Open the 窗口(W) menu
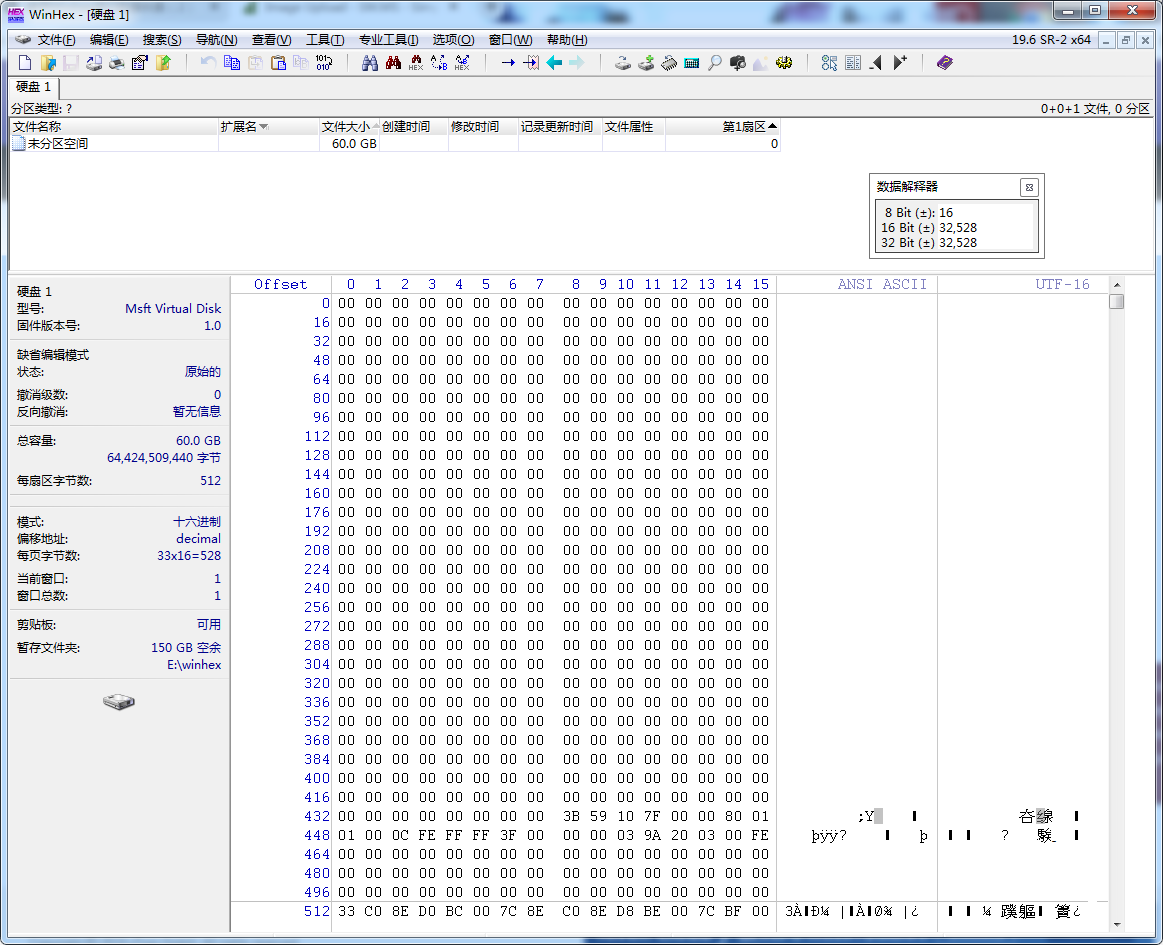 [510, 40]
